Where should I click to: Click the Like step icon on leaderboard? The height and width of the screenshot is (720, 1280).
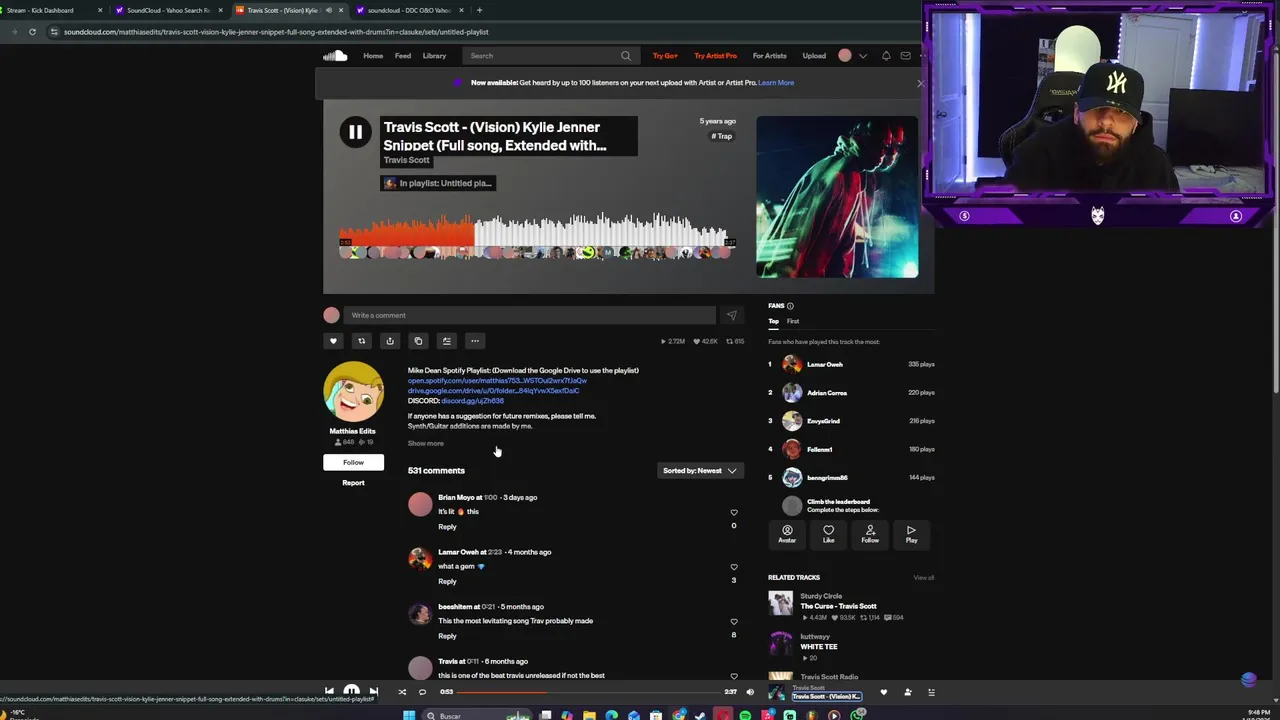click(828, 534)
